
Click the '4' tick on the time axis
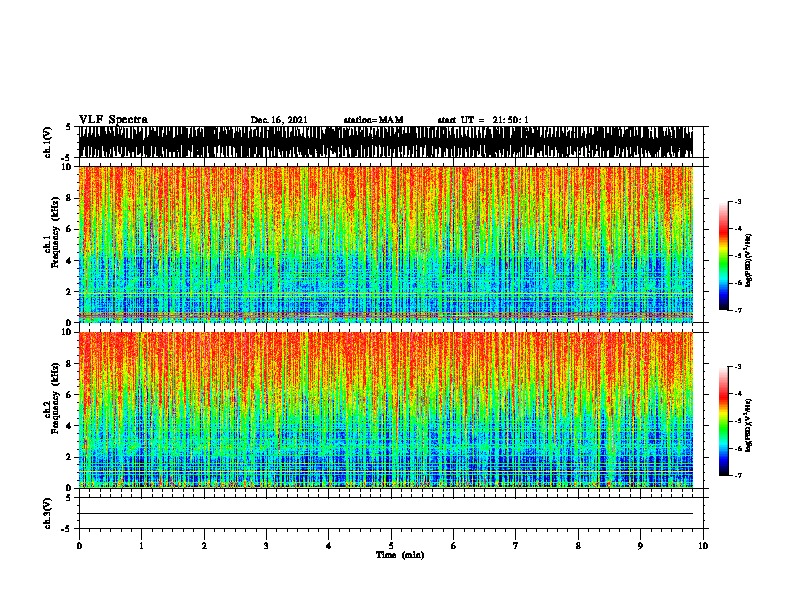[x=329, y=546]
